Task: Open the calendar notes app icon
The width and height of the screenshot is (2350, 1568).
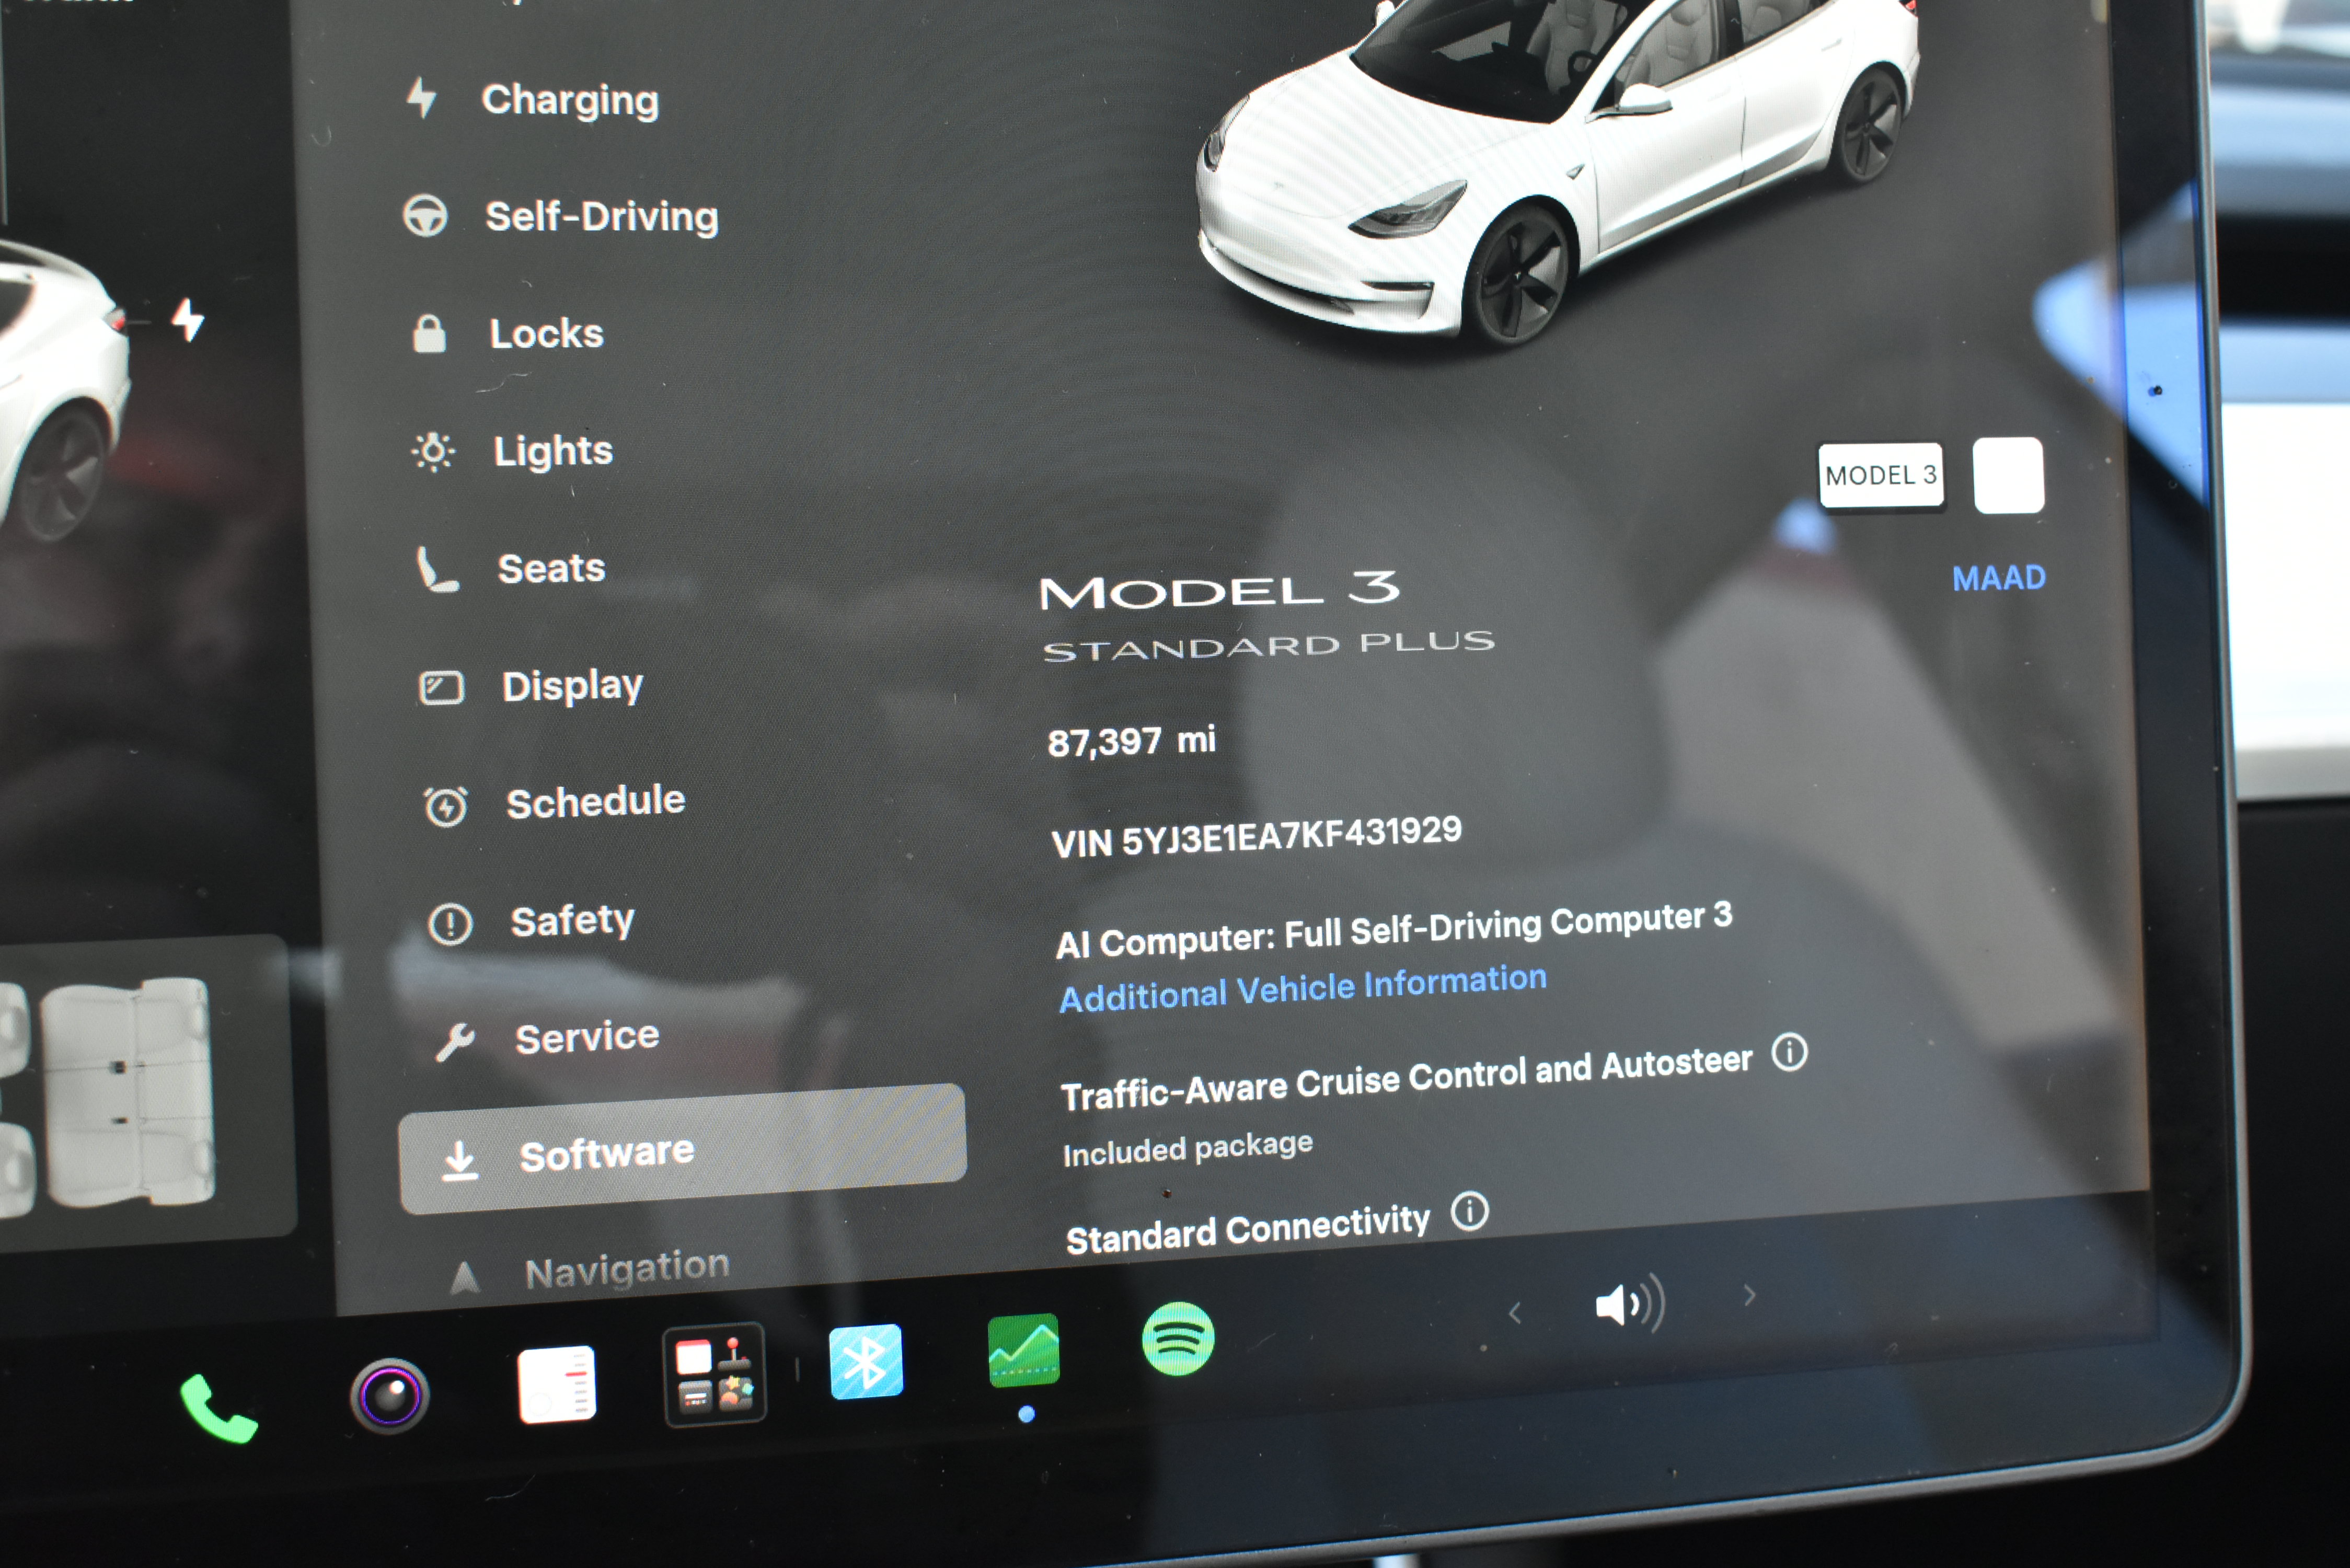Action: [x=557, y=1384]
